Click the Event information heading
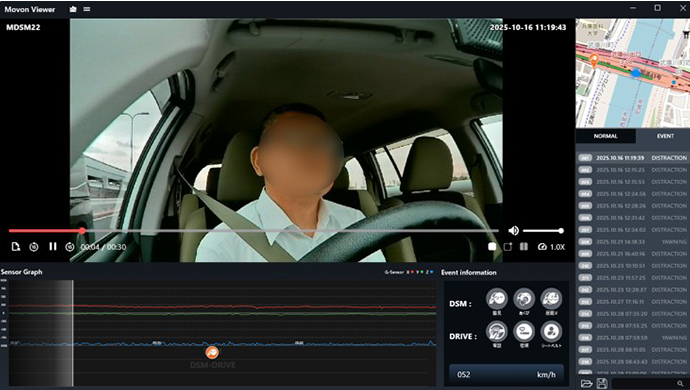690x390 pixels. tap(469, 272)
